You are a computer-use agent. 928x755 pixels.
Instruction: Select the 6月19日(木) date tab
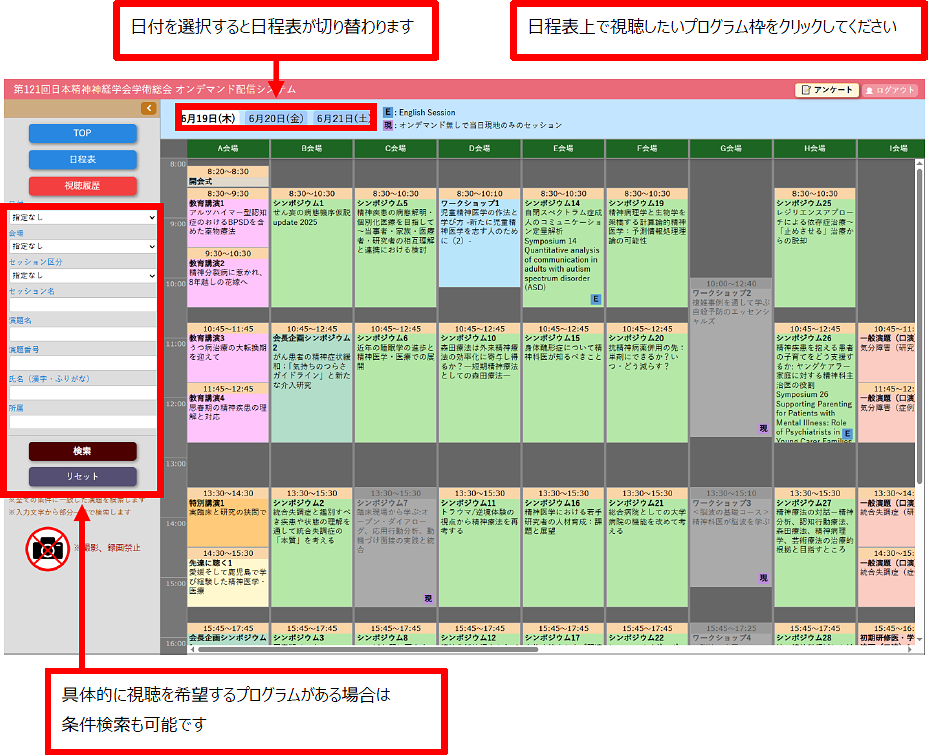208,118
